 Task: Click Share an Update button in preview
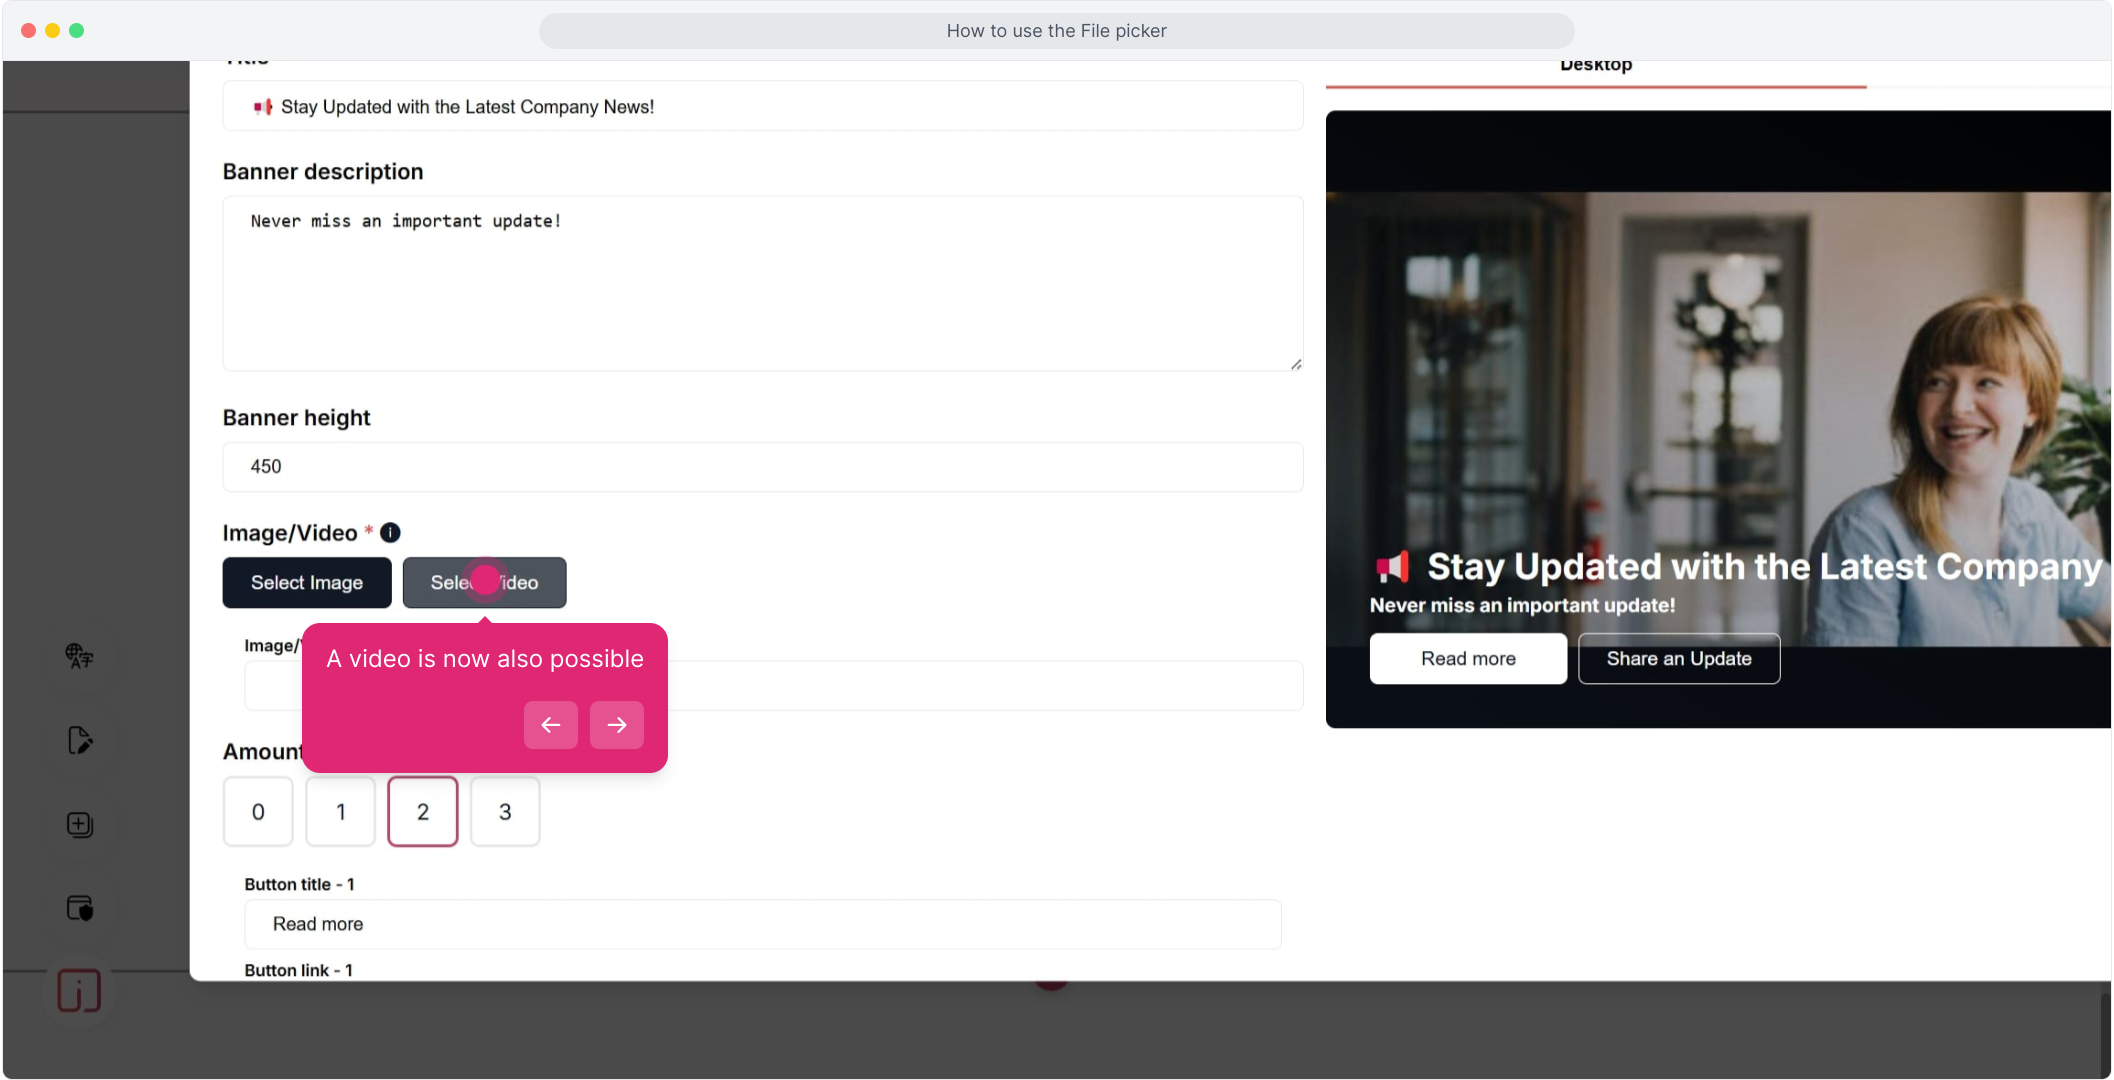tap(1679, 659)
